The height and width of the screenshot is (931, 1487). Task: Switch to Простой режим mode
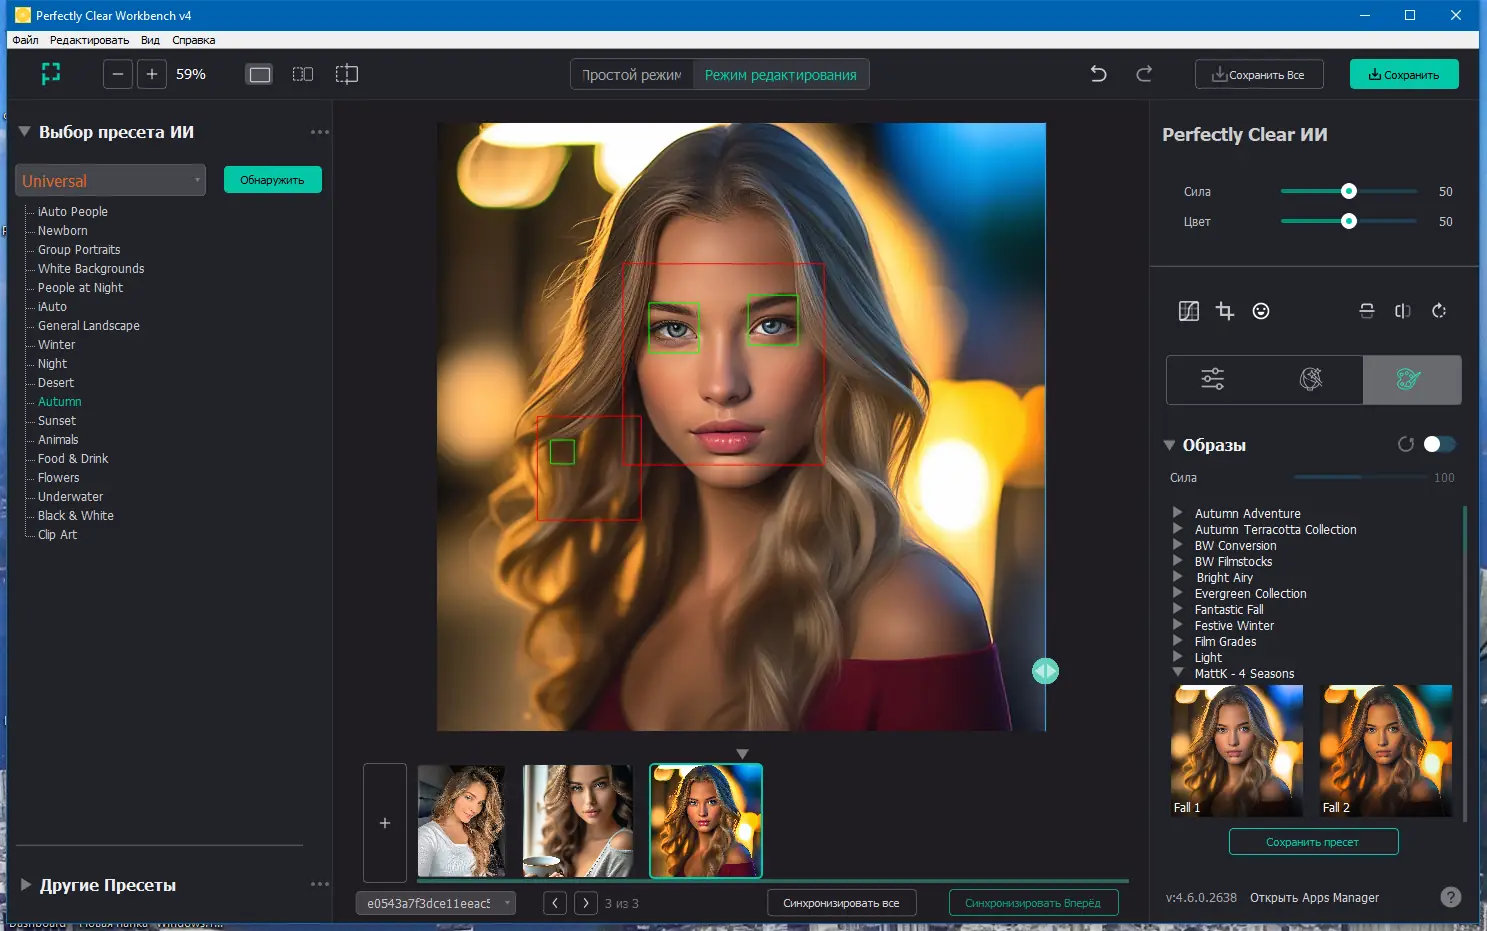point(632,75)
